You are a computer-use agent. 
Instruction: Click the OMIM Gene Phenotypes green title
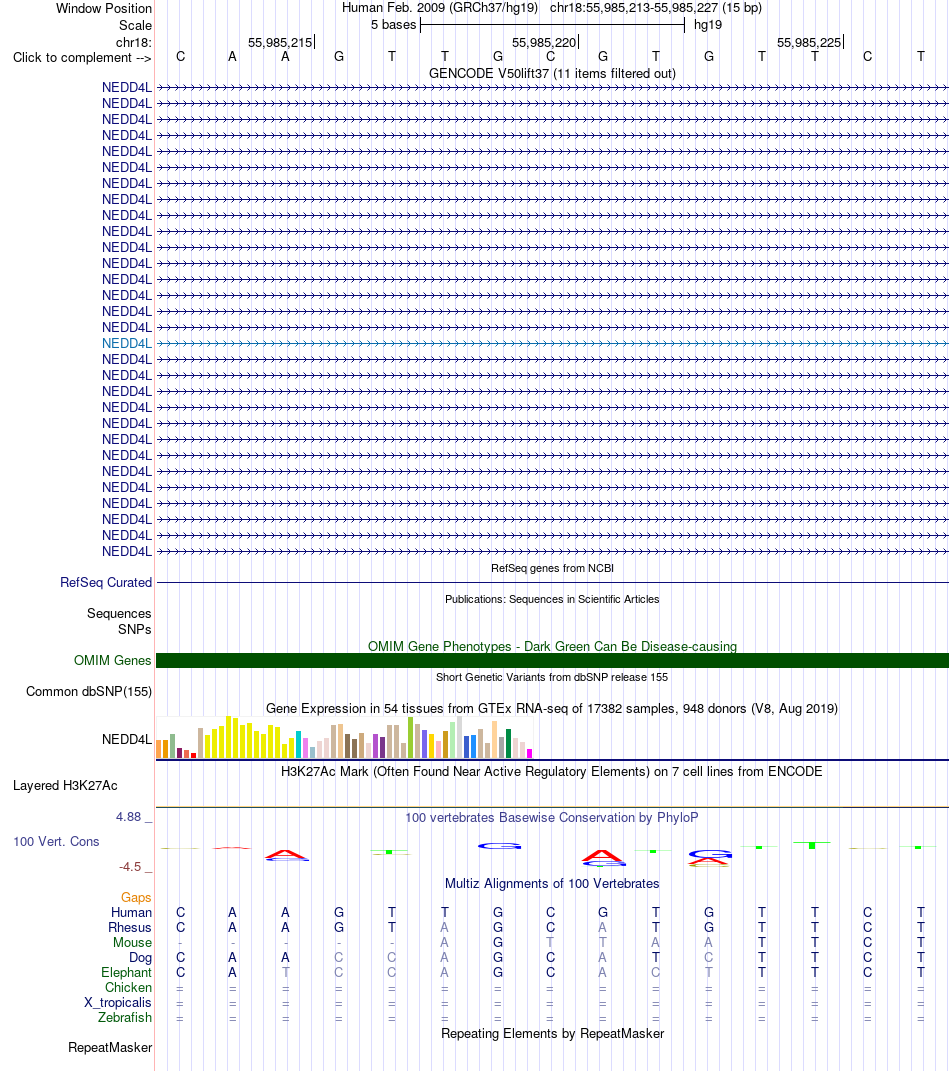[553, 646]
